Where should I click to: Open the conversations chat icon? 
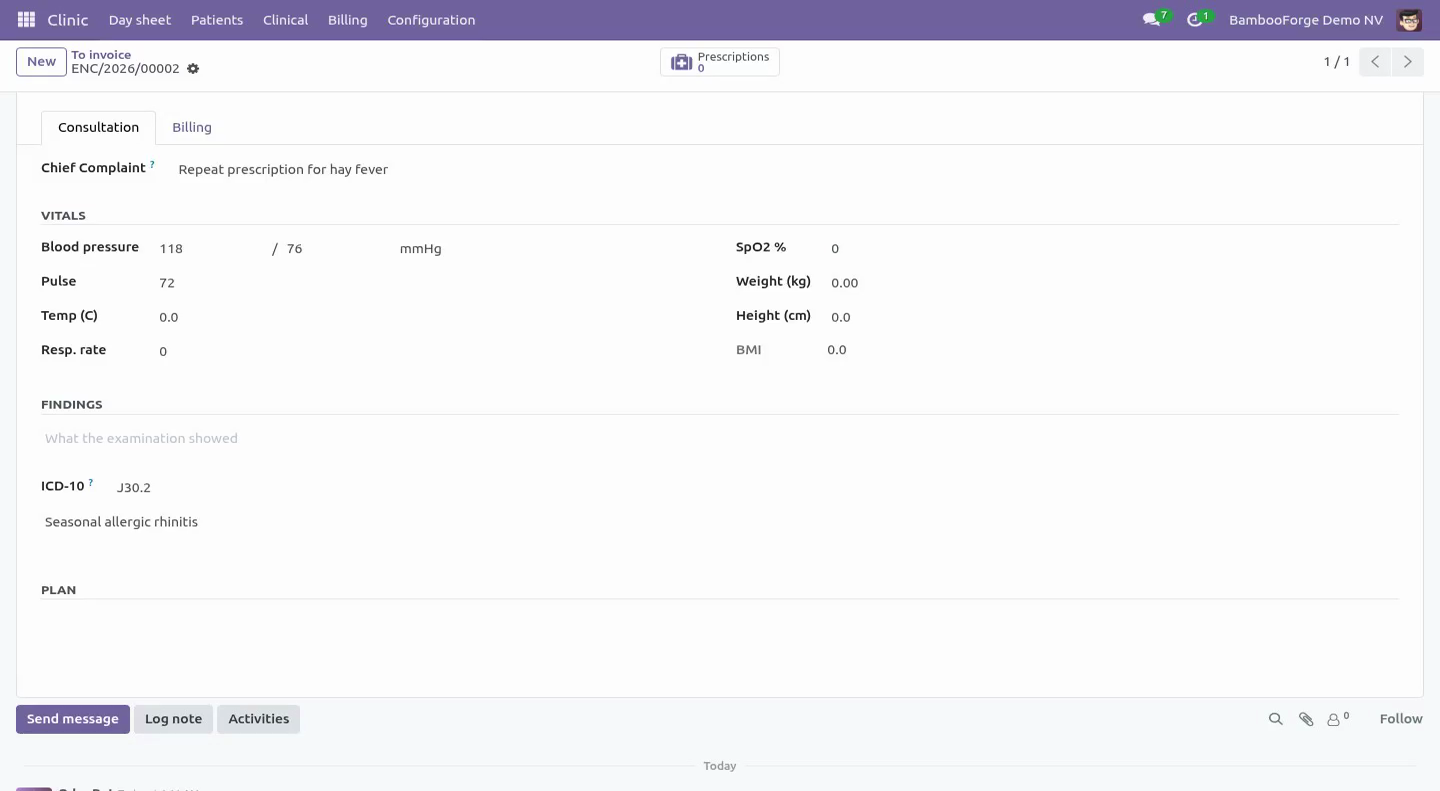(1151, 20)
